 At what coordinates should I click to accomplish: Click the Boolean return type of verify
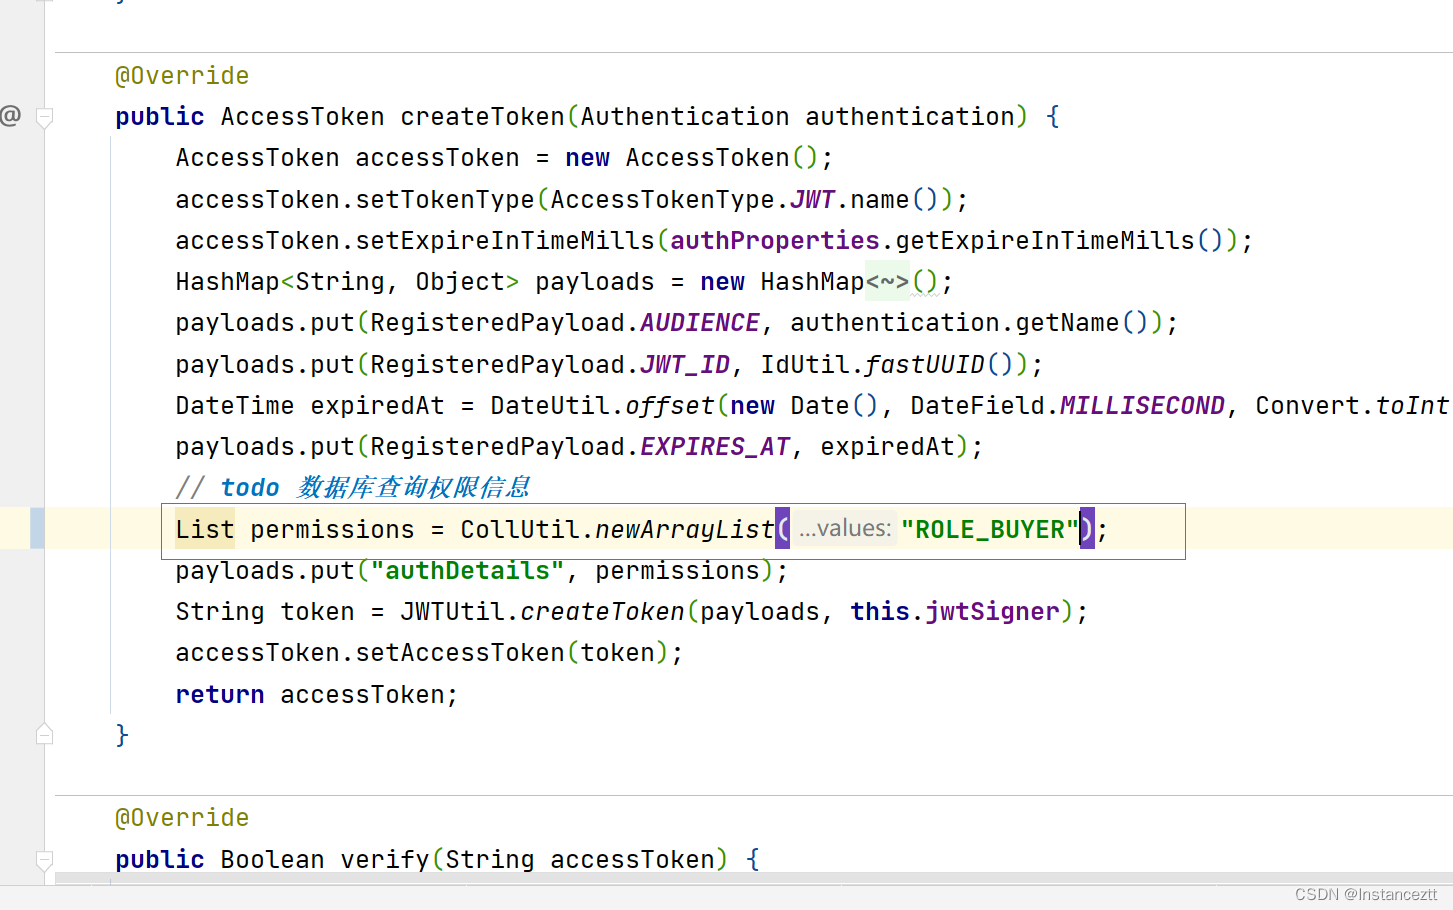(x=272, y=860)
